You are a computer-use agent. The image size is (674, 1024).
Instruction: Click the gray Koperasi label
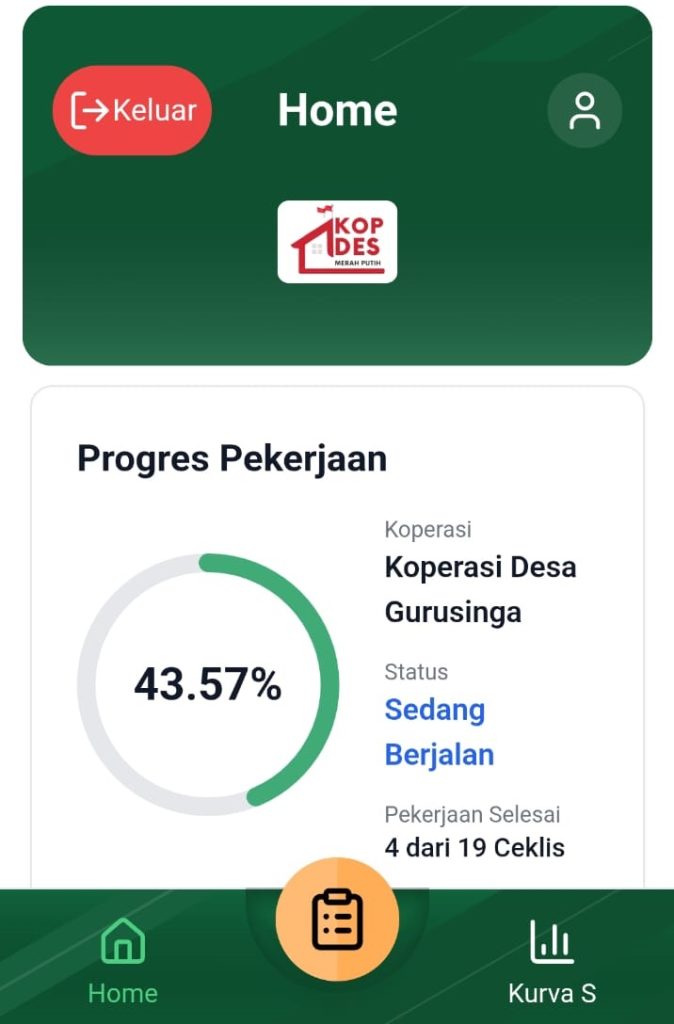[428, 530]
